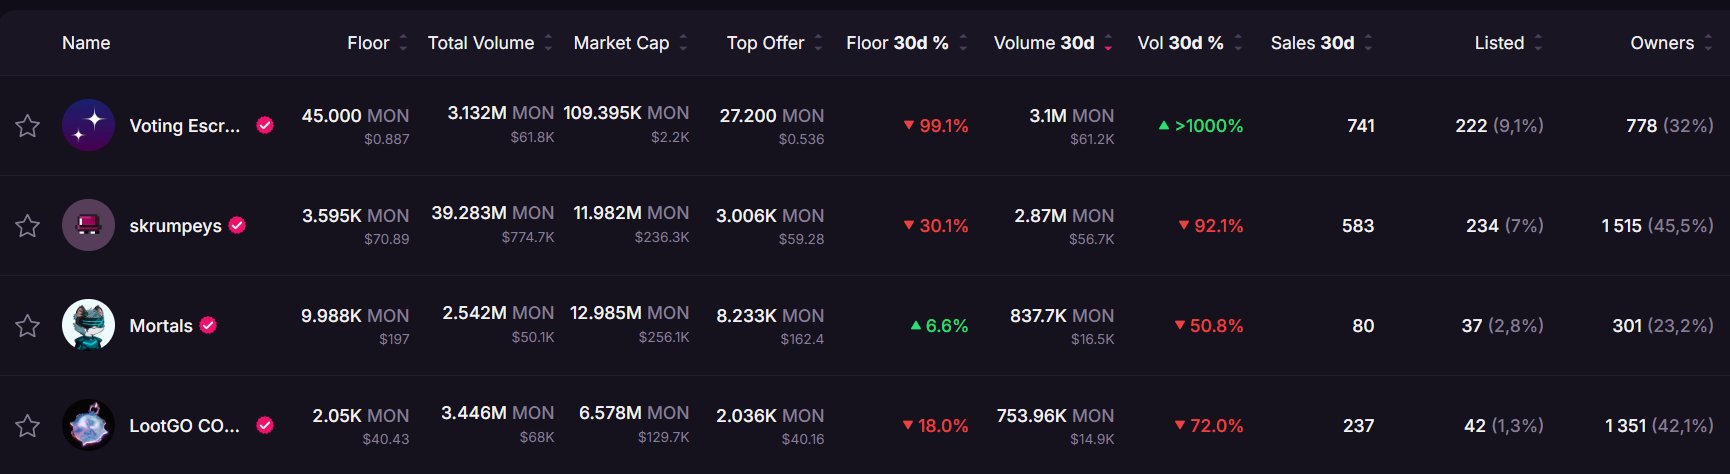Click the LootGO collection avatar
The image size is (1730, 474).
pos(88,425)
